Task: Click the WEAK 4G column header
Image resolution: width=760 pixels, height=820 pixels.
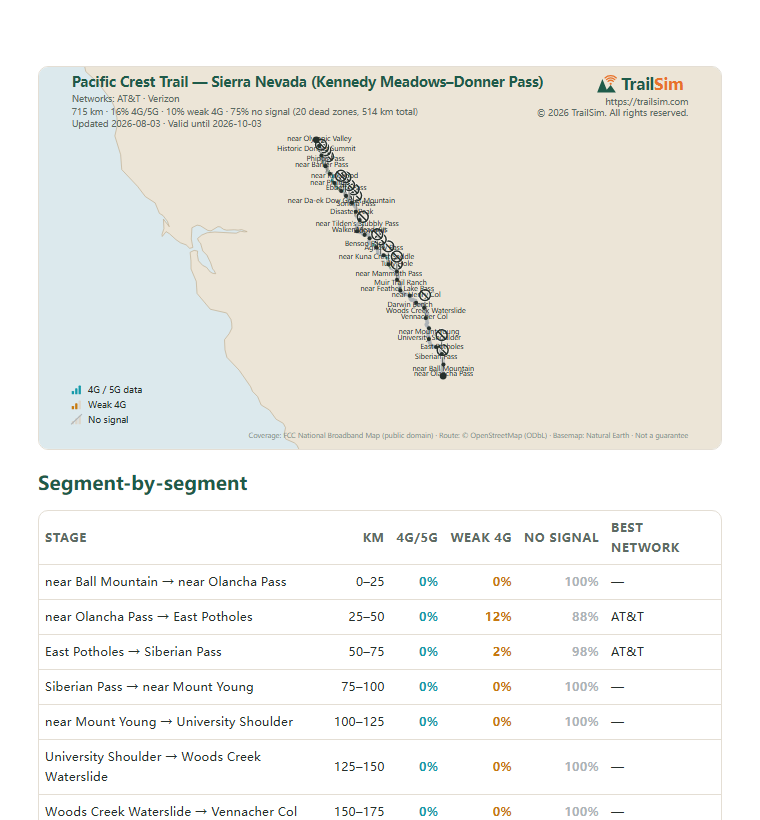Action: click(x=481, y=538)
